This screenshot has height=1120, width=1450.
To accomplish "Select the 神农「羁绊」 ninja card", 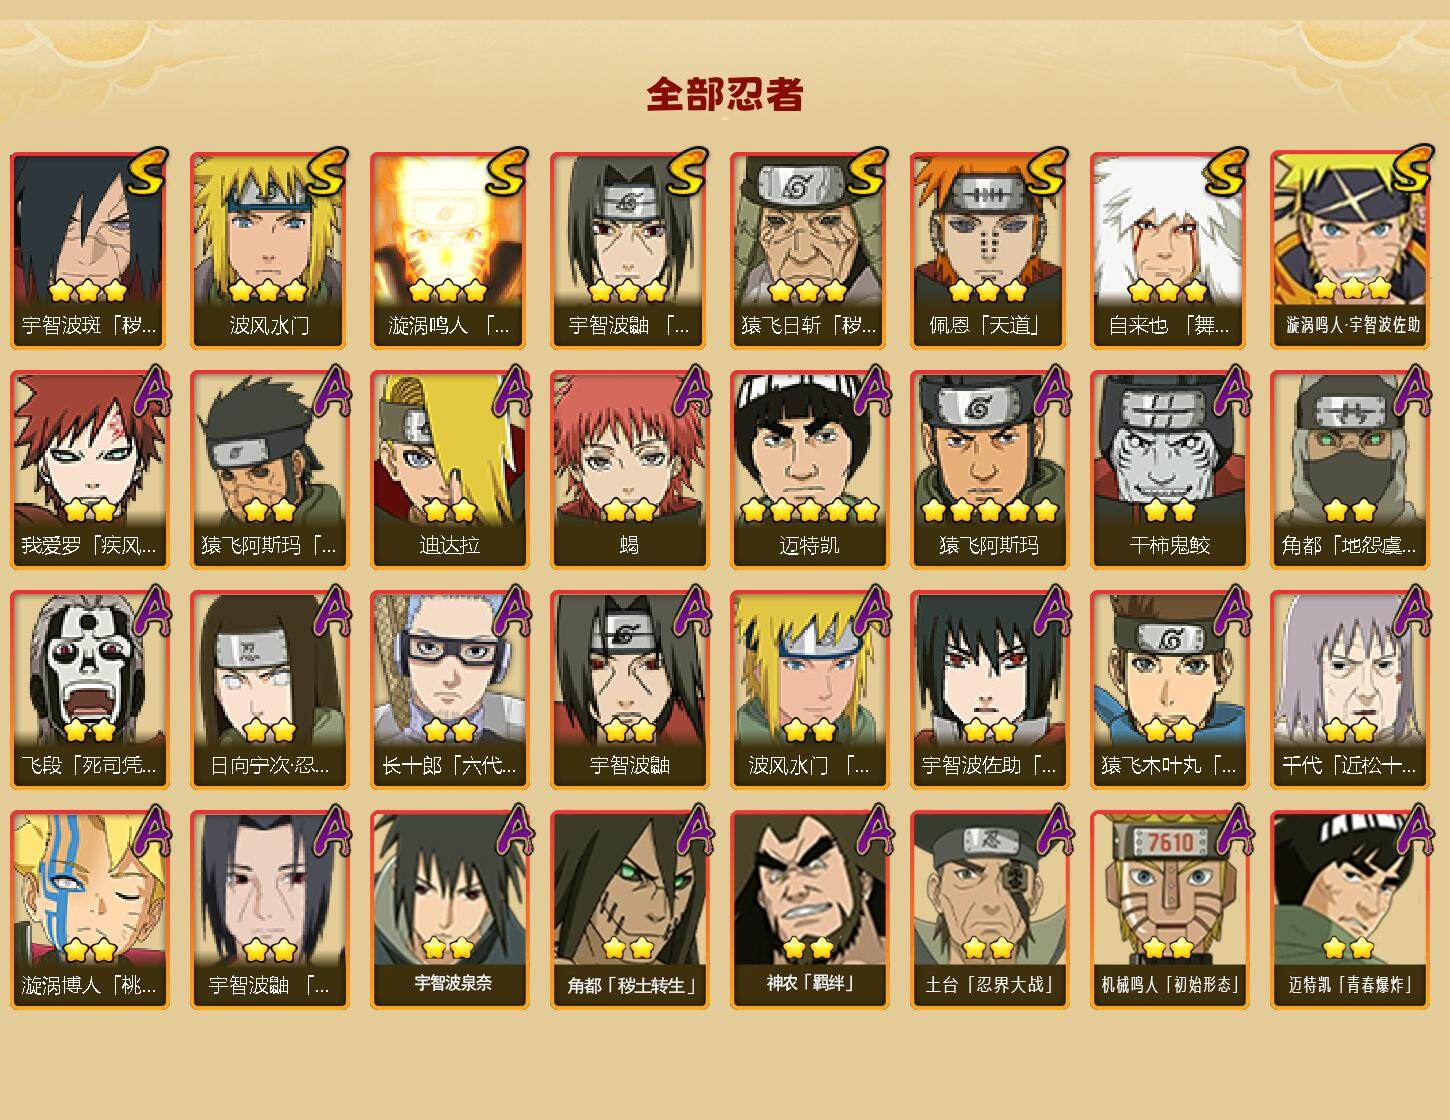I will pos(809,910).
